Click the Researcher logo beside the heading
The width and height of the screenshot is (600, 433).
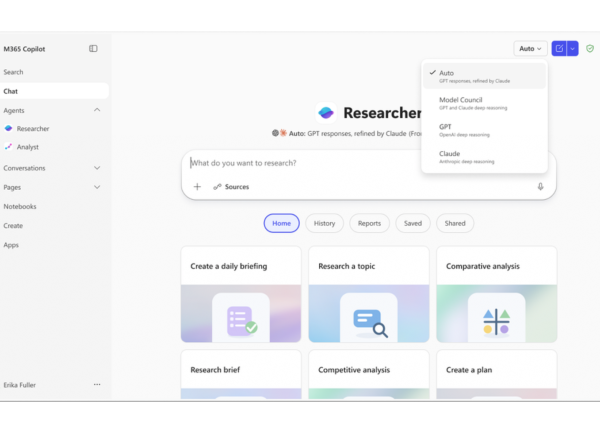click(326, 113)
